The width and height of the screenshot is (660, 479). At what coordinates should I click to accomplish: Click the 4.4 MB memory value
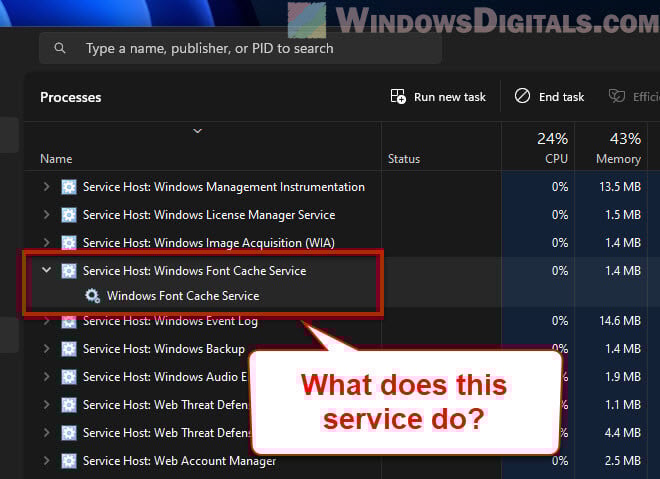point(623,432)
